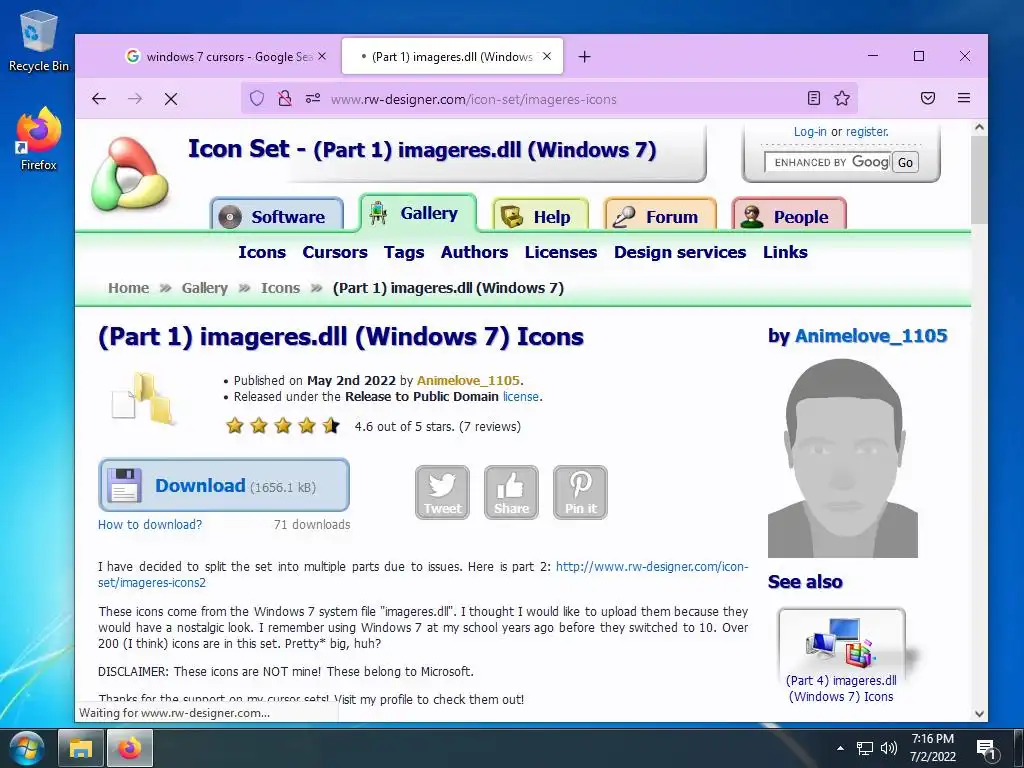This screenshot has width=1024, height=768.
Task: Open the shield tracking protection icon
Action: tap(257, 99)
